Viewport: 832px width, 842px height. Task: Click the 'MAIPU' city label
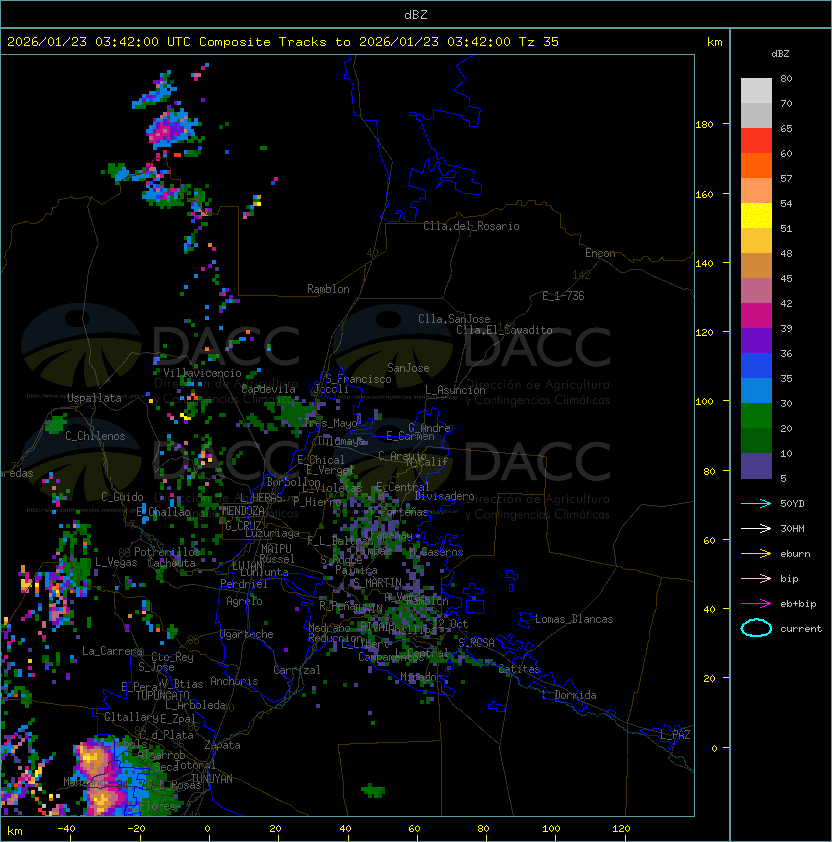point(276,549)
